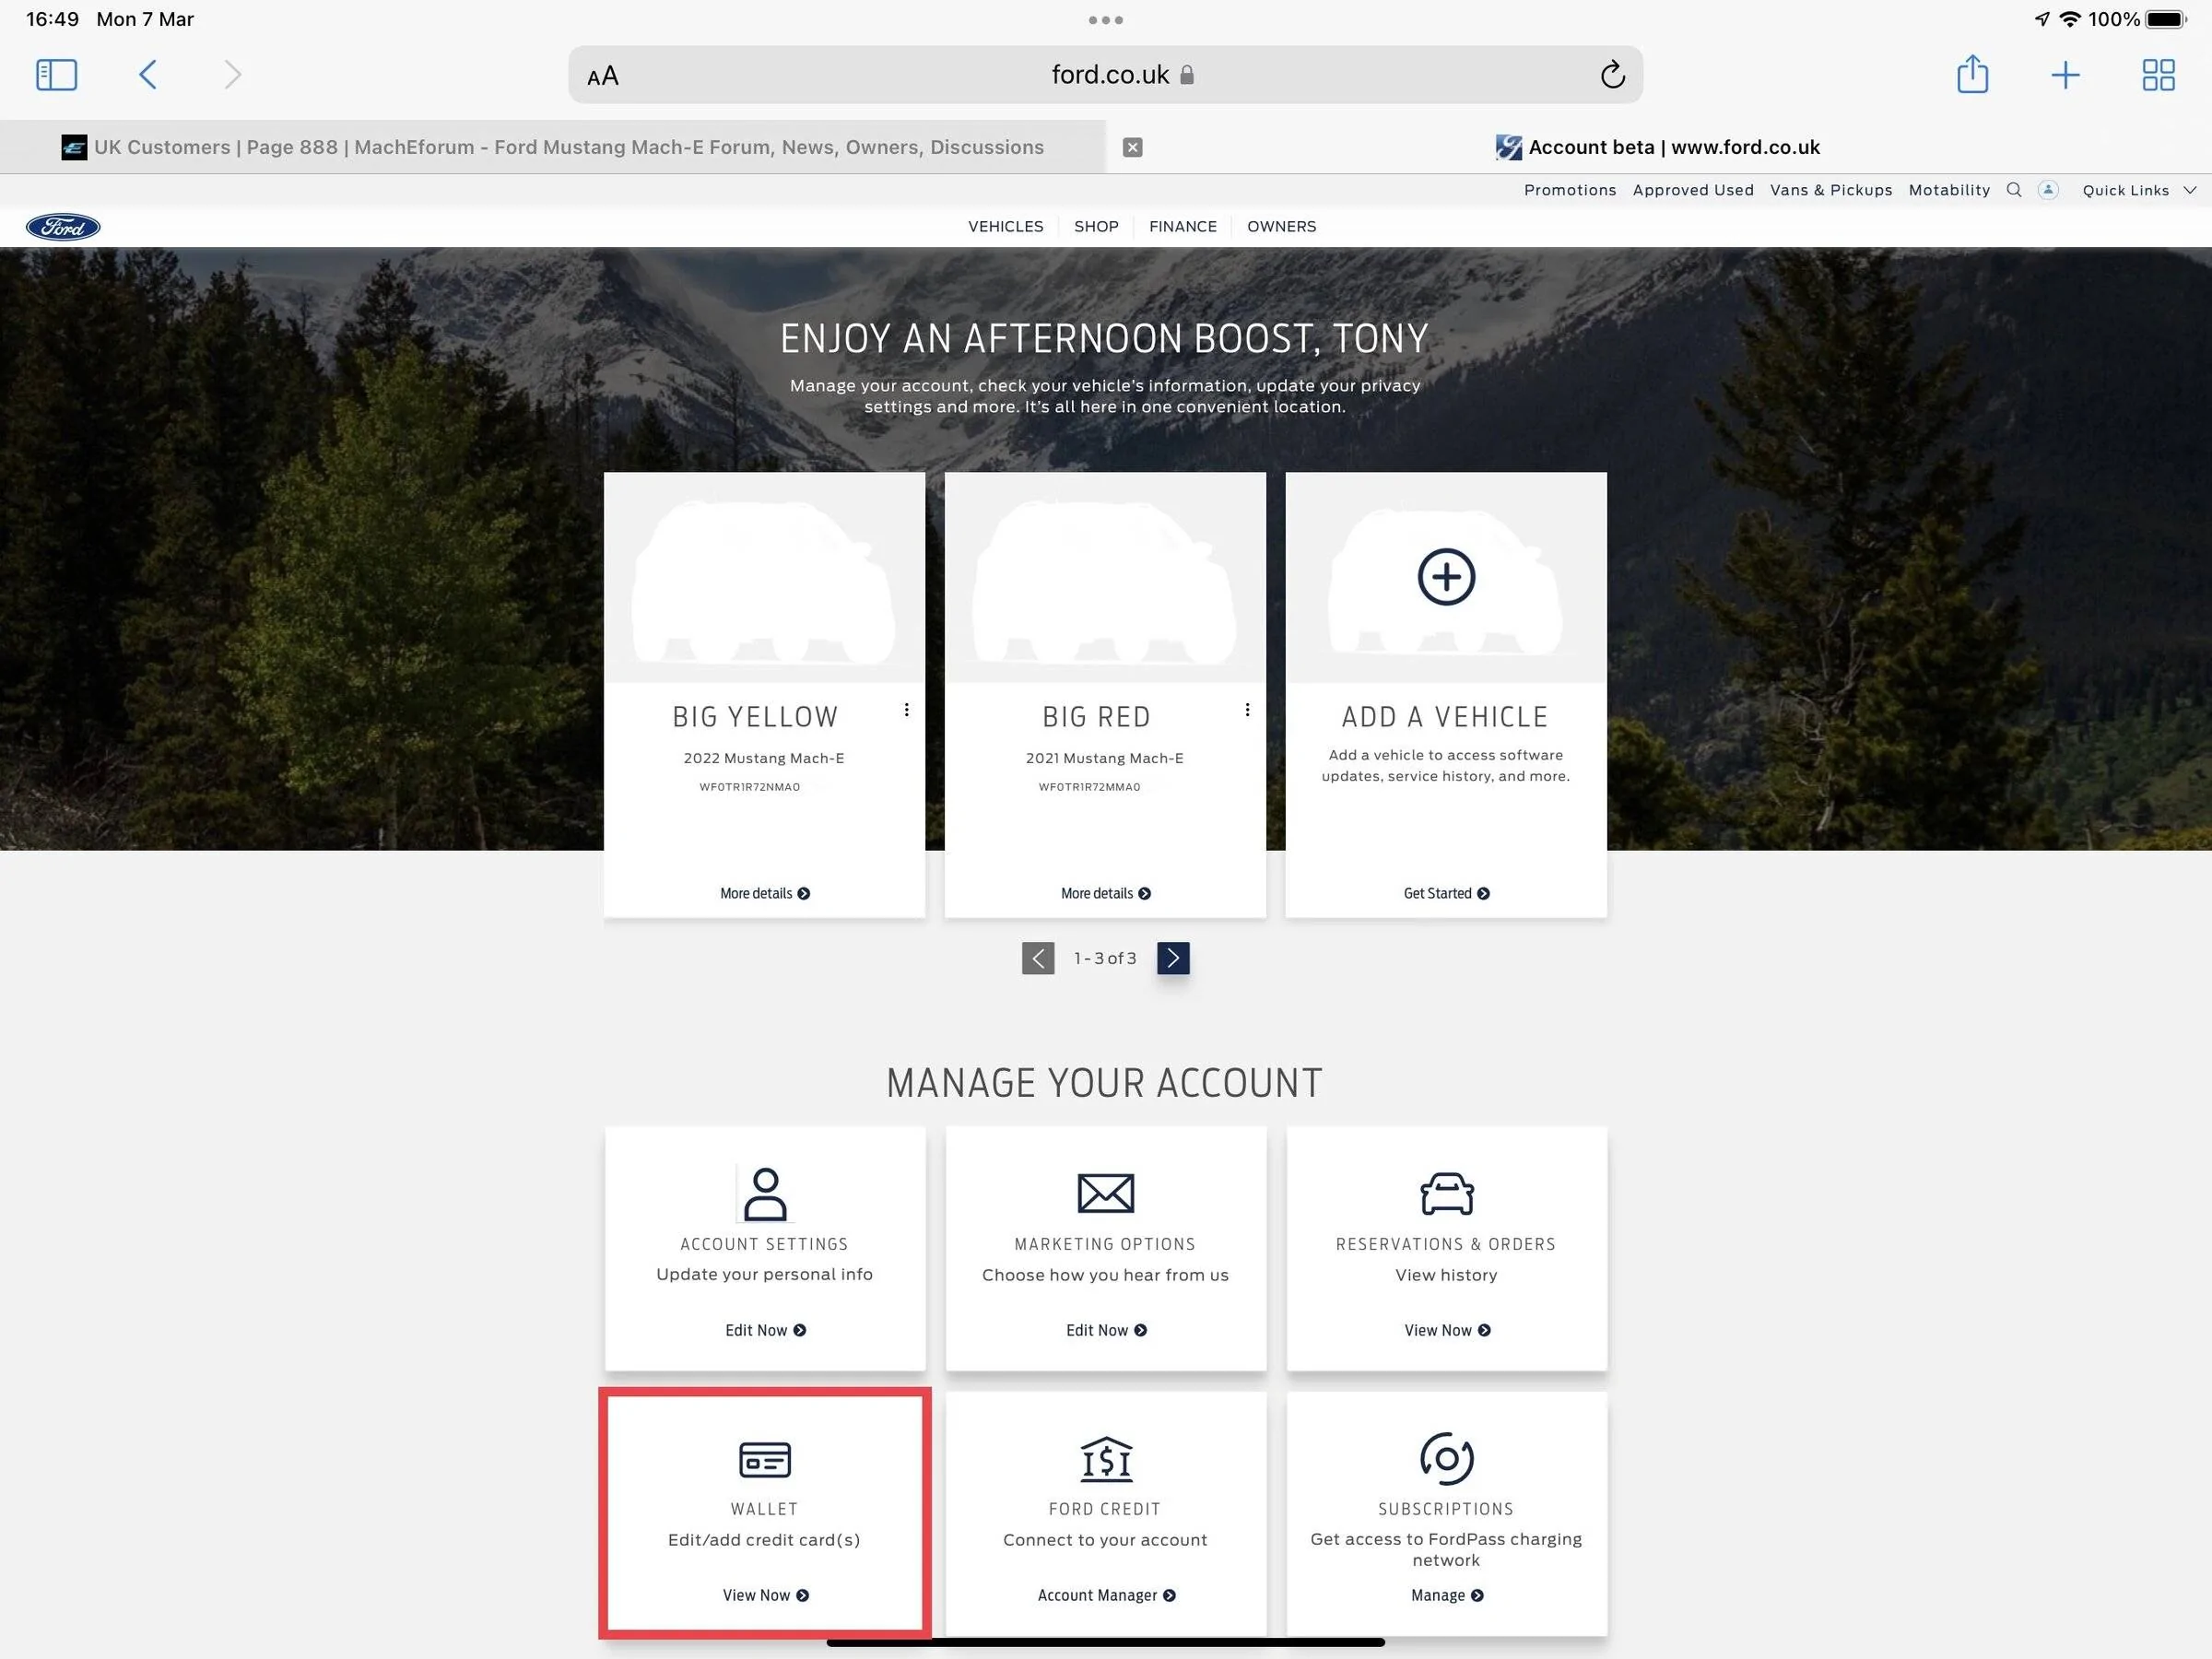The width and height of the screenshot is (2212, 1659).
Task: View more details for Big Yellow
Action: coord(765,894)
